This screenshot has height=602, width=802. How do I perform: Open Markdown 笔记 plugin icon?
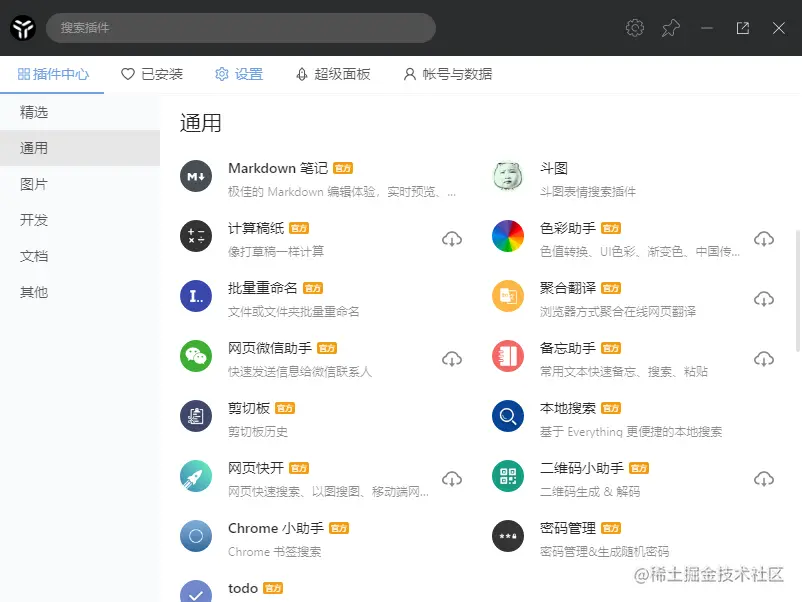(196, 176)
